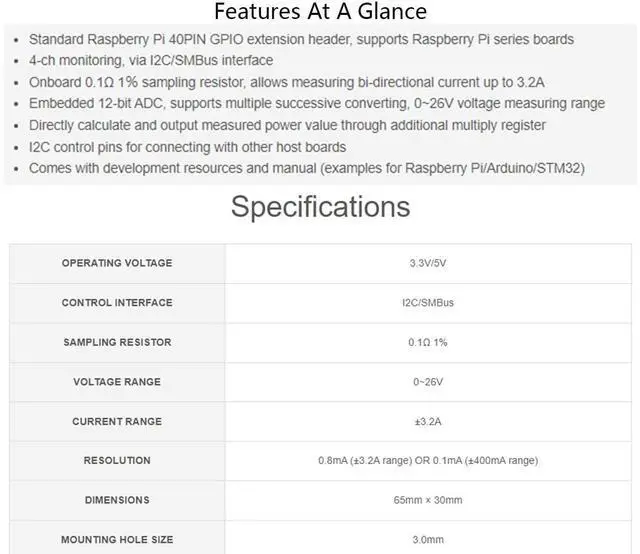Click the "VOLTAGE RANGE" row label
Screen dimensions: 640x554
(x=117, y=382)
